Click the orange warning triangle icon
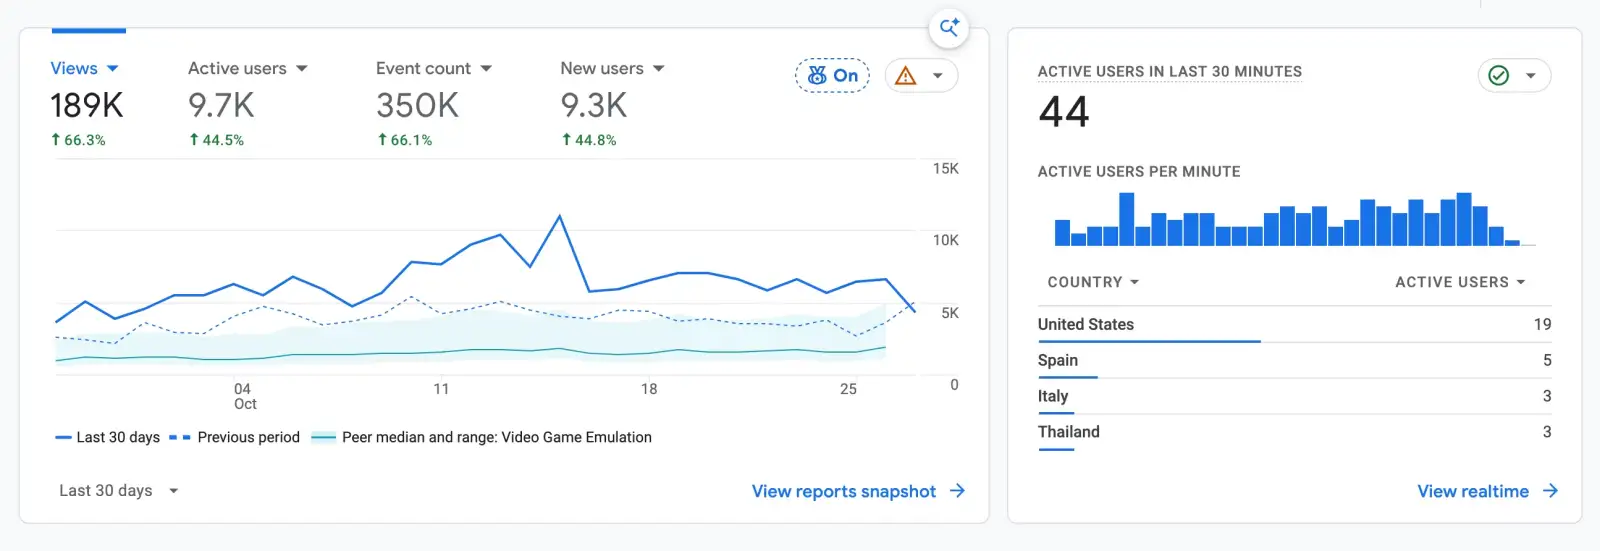 point(906,76)
